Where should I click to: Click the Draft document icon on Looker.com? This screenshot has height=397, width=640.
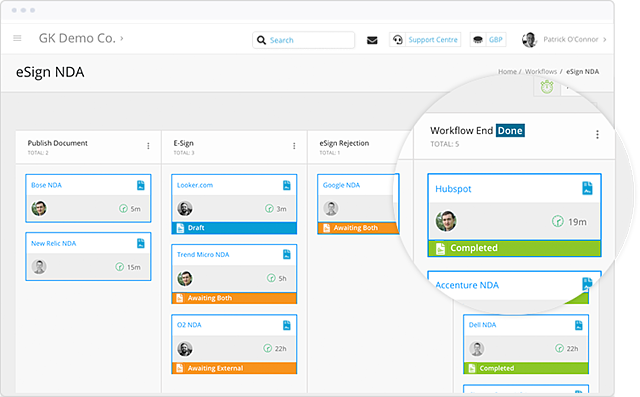(x=180, y=228)
